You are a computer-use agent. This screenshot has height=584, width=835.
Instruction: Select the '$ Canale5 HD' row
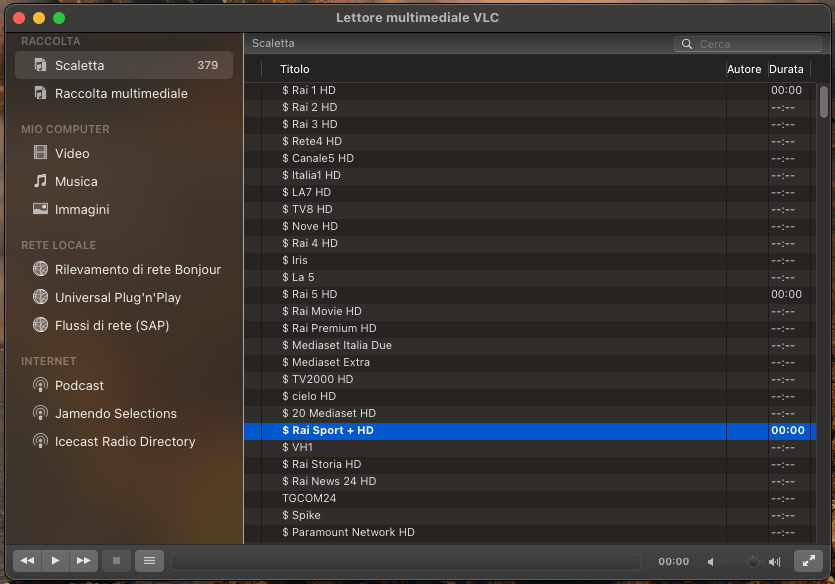pyautogui.click(x=530, y=159)
